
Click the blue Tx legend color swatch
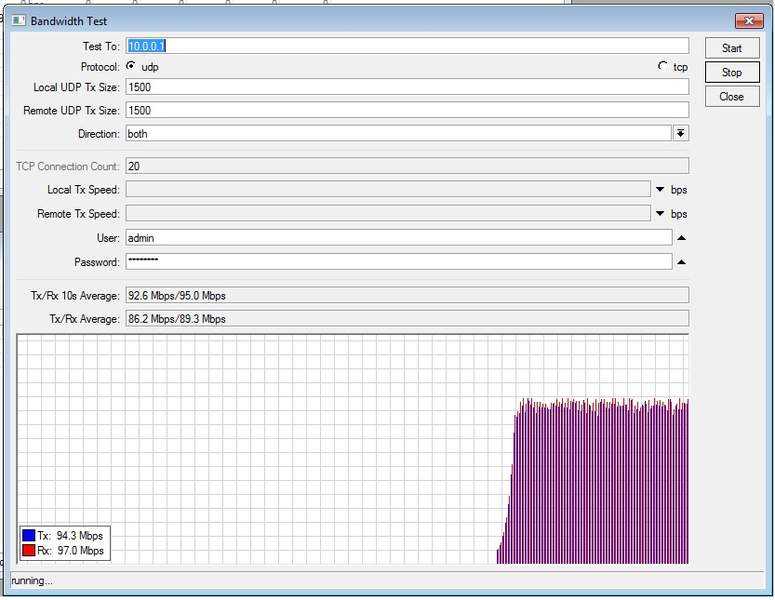pos(29,536)
